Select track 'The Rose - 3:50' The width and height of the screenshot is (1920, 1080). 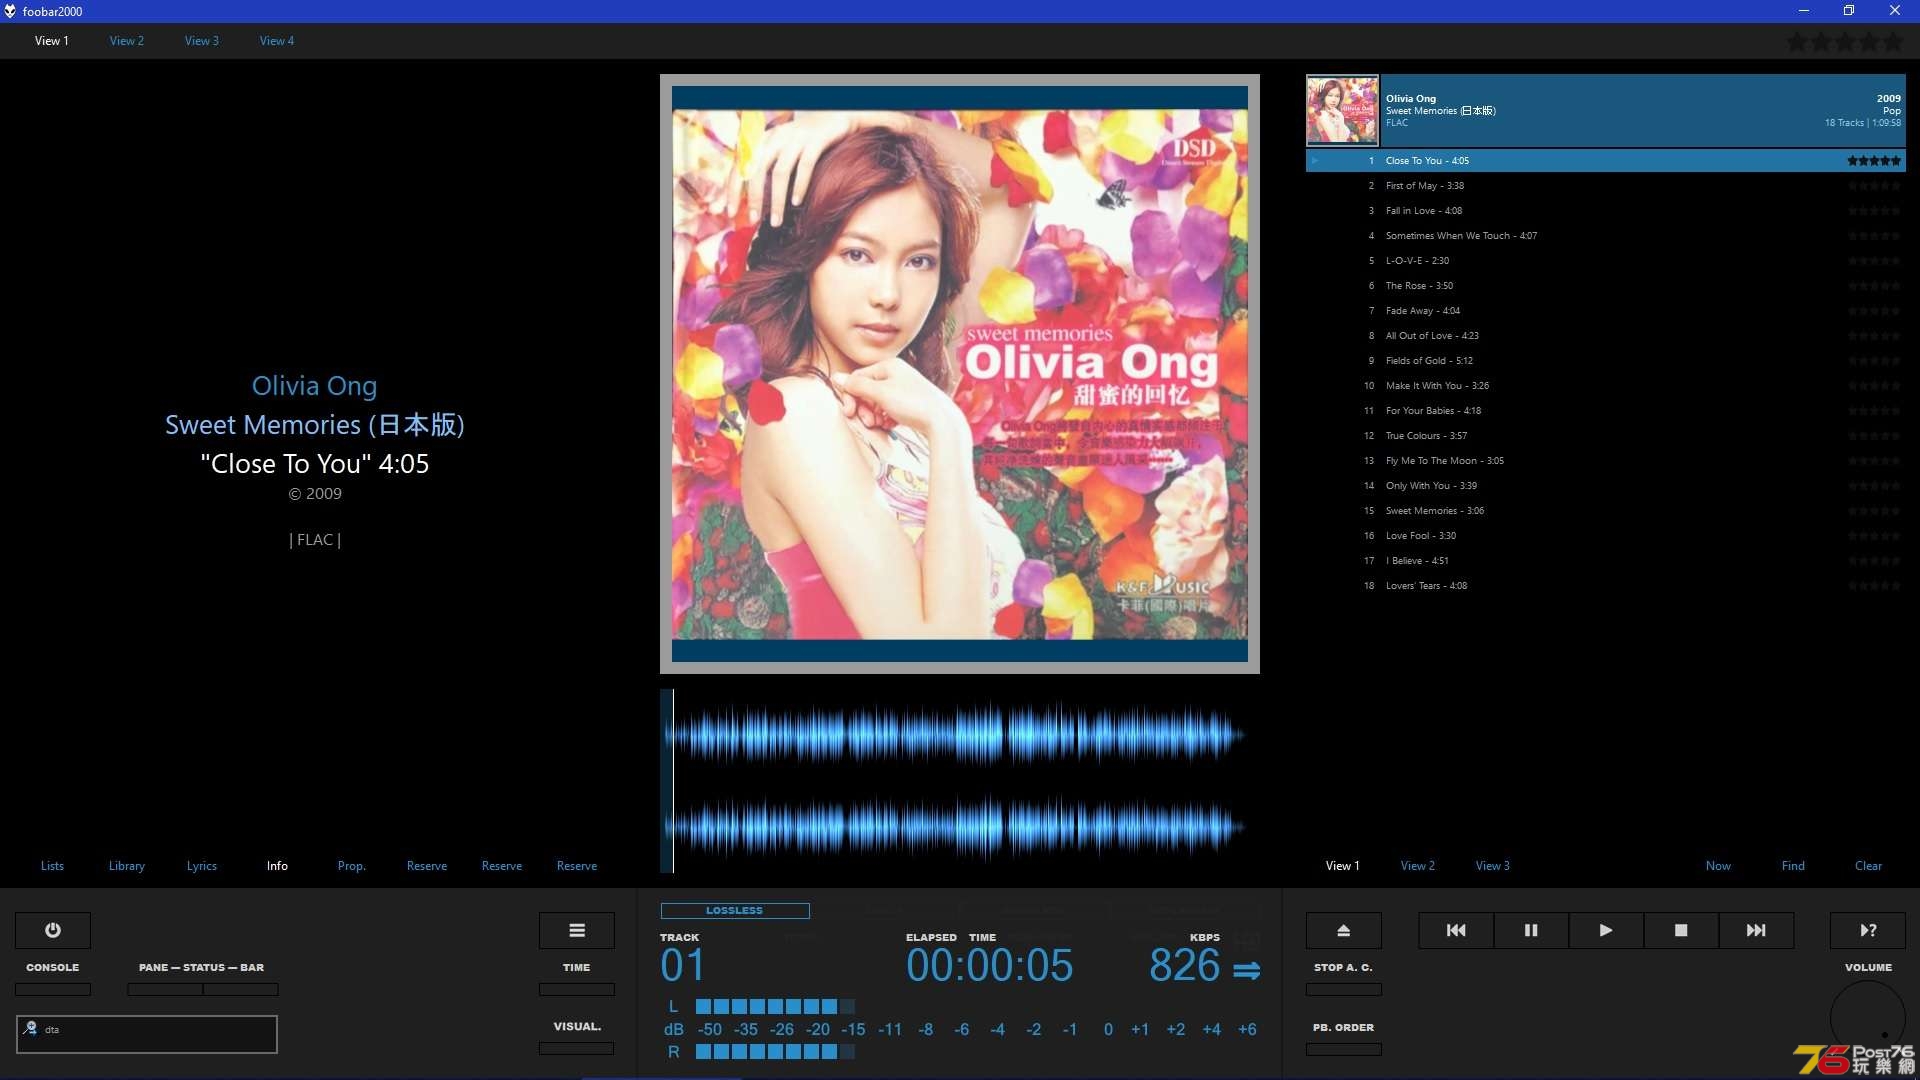(x=1605, y=286)
